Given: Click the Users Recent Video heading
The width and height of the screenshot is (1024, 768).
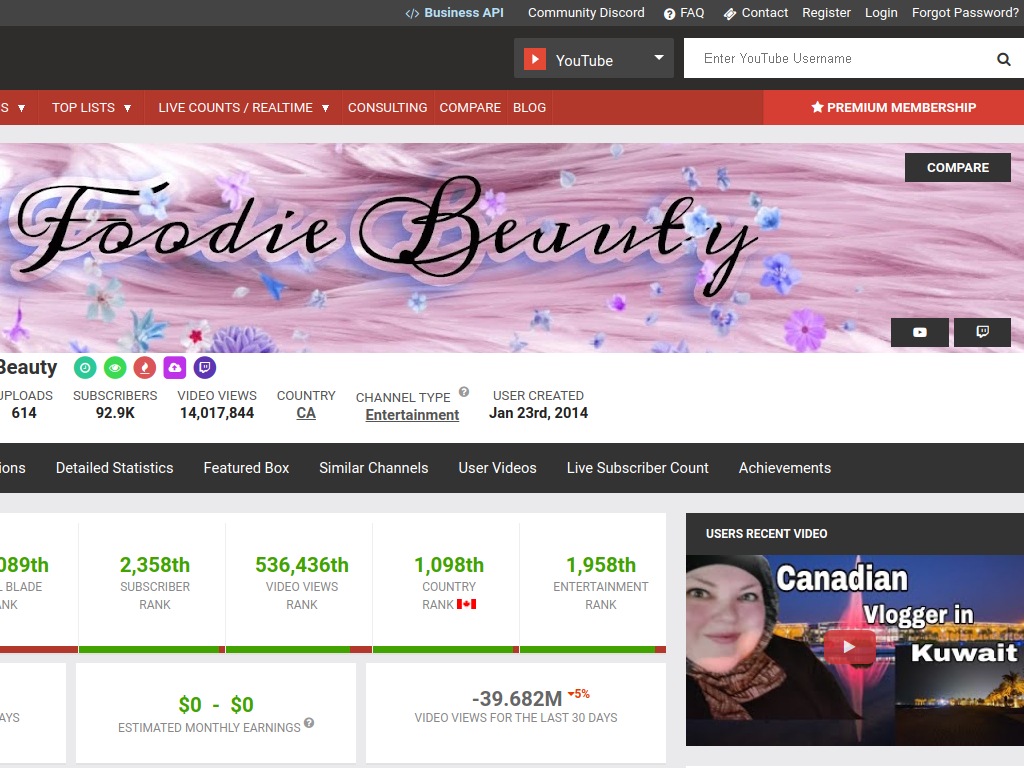Looking at the screenshot, I should (x=767, y=534).
